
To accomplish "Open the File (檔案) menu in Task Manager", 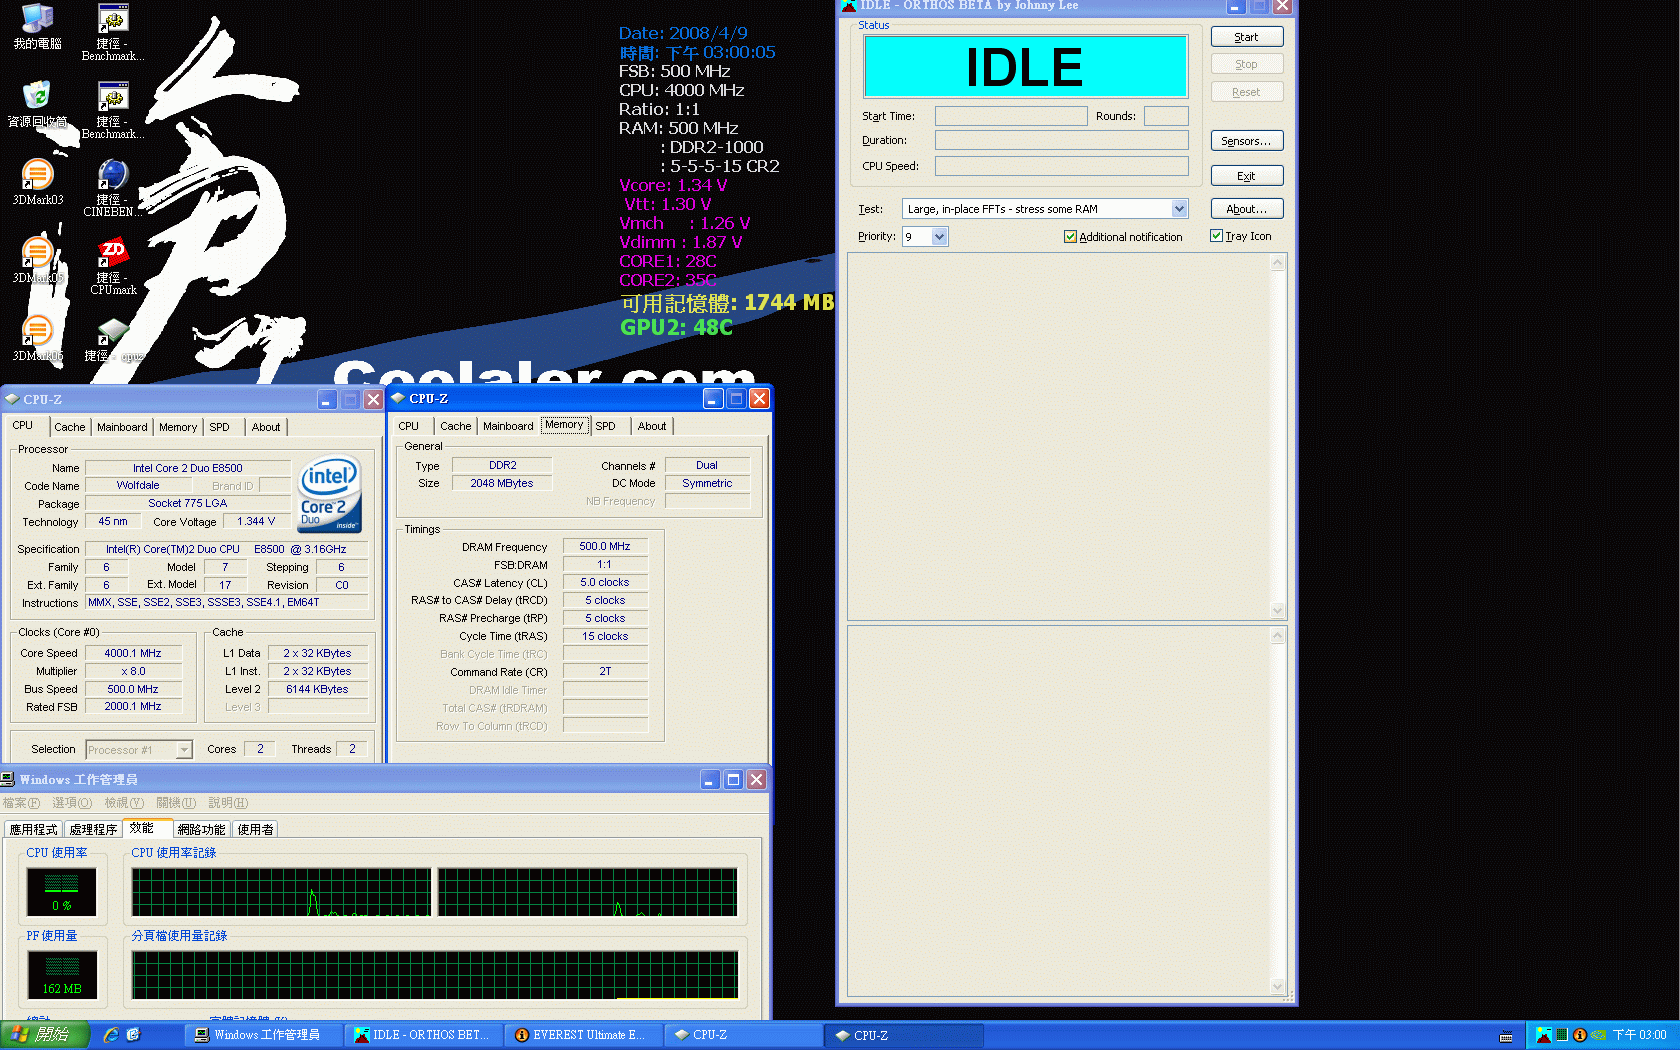I will [21, 803].
